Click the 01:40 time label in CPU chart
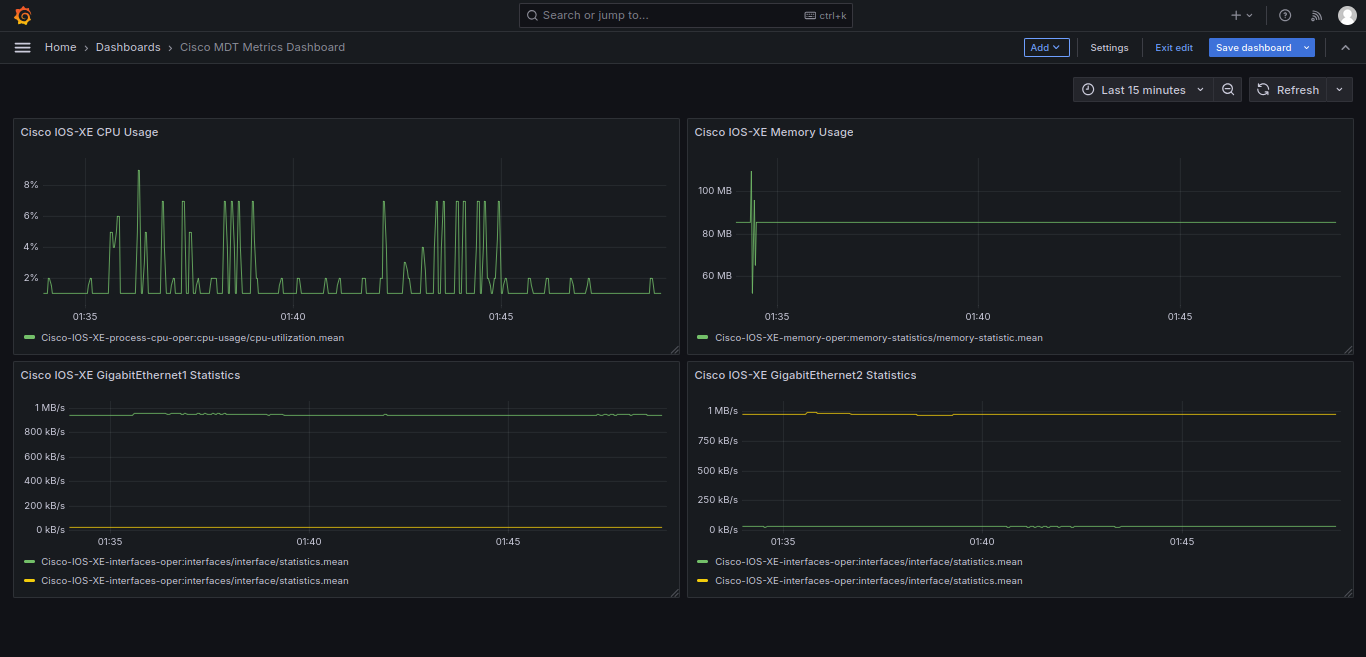 click(293, 317)
